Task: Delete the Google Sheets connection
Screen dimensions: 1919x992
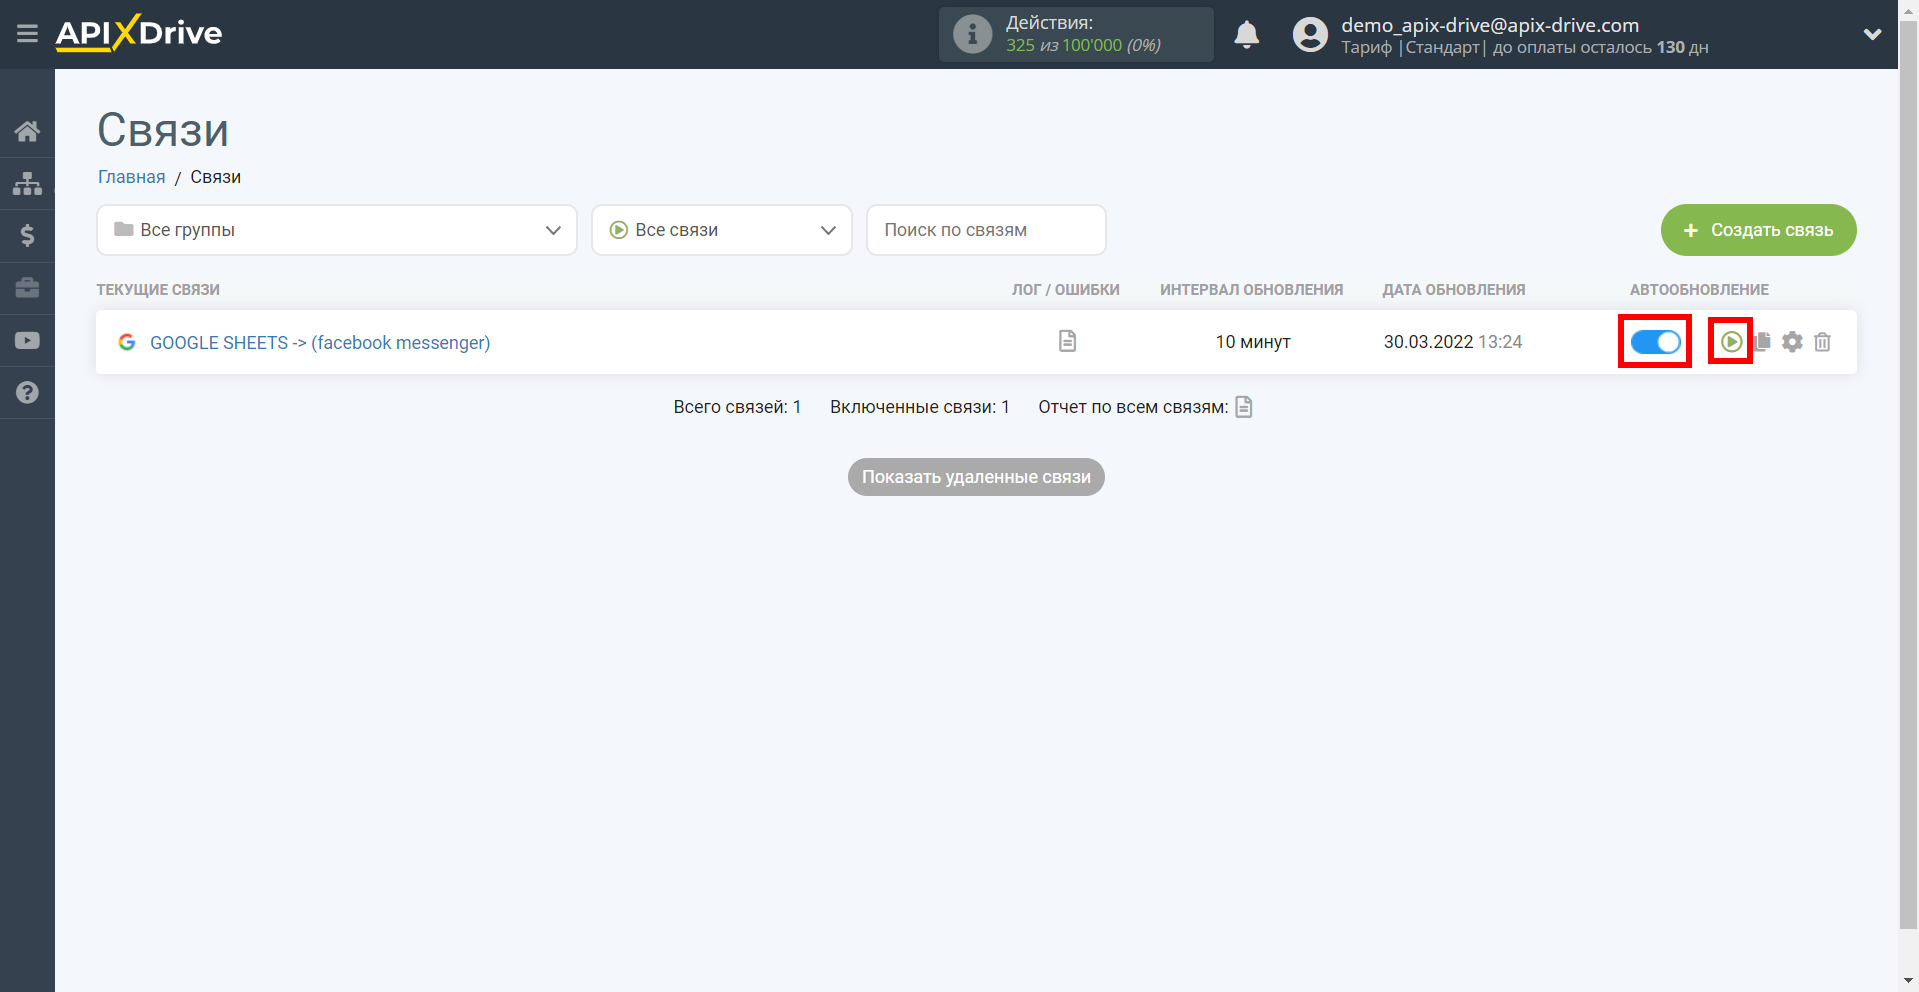Action: 1822,342
